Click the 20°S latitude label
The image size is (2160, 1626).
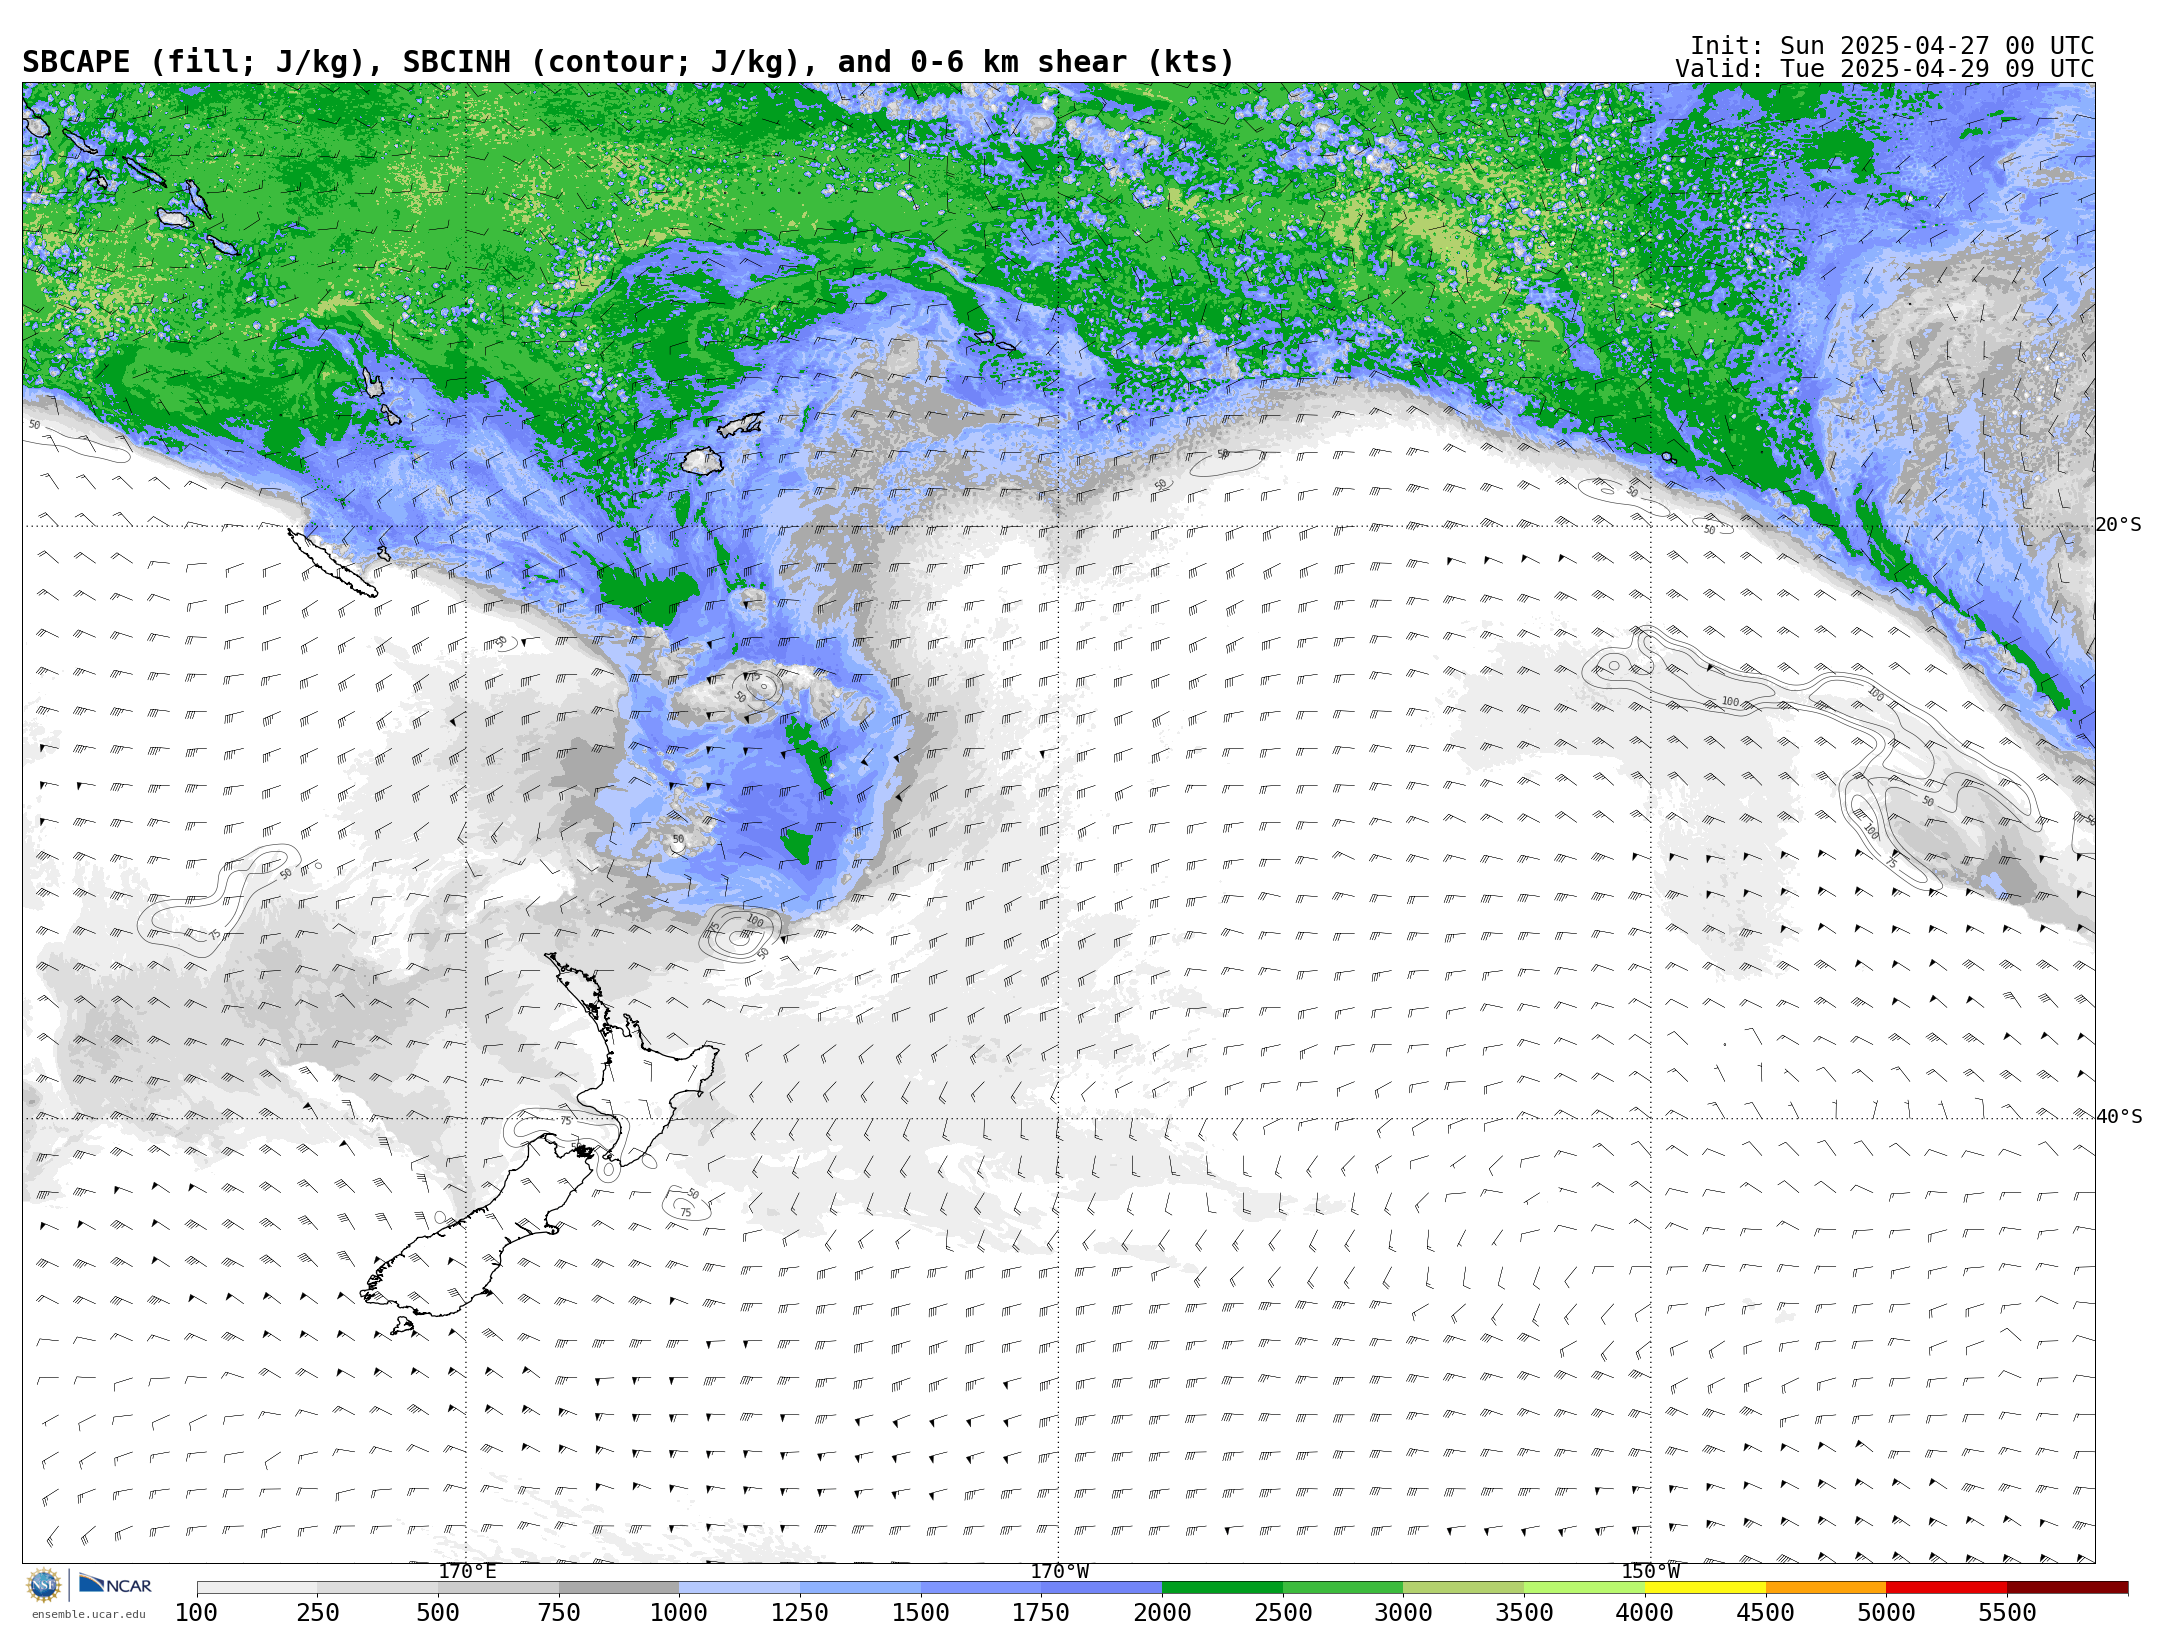click(2118, 525)
